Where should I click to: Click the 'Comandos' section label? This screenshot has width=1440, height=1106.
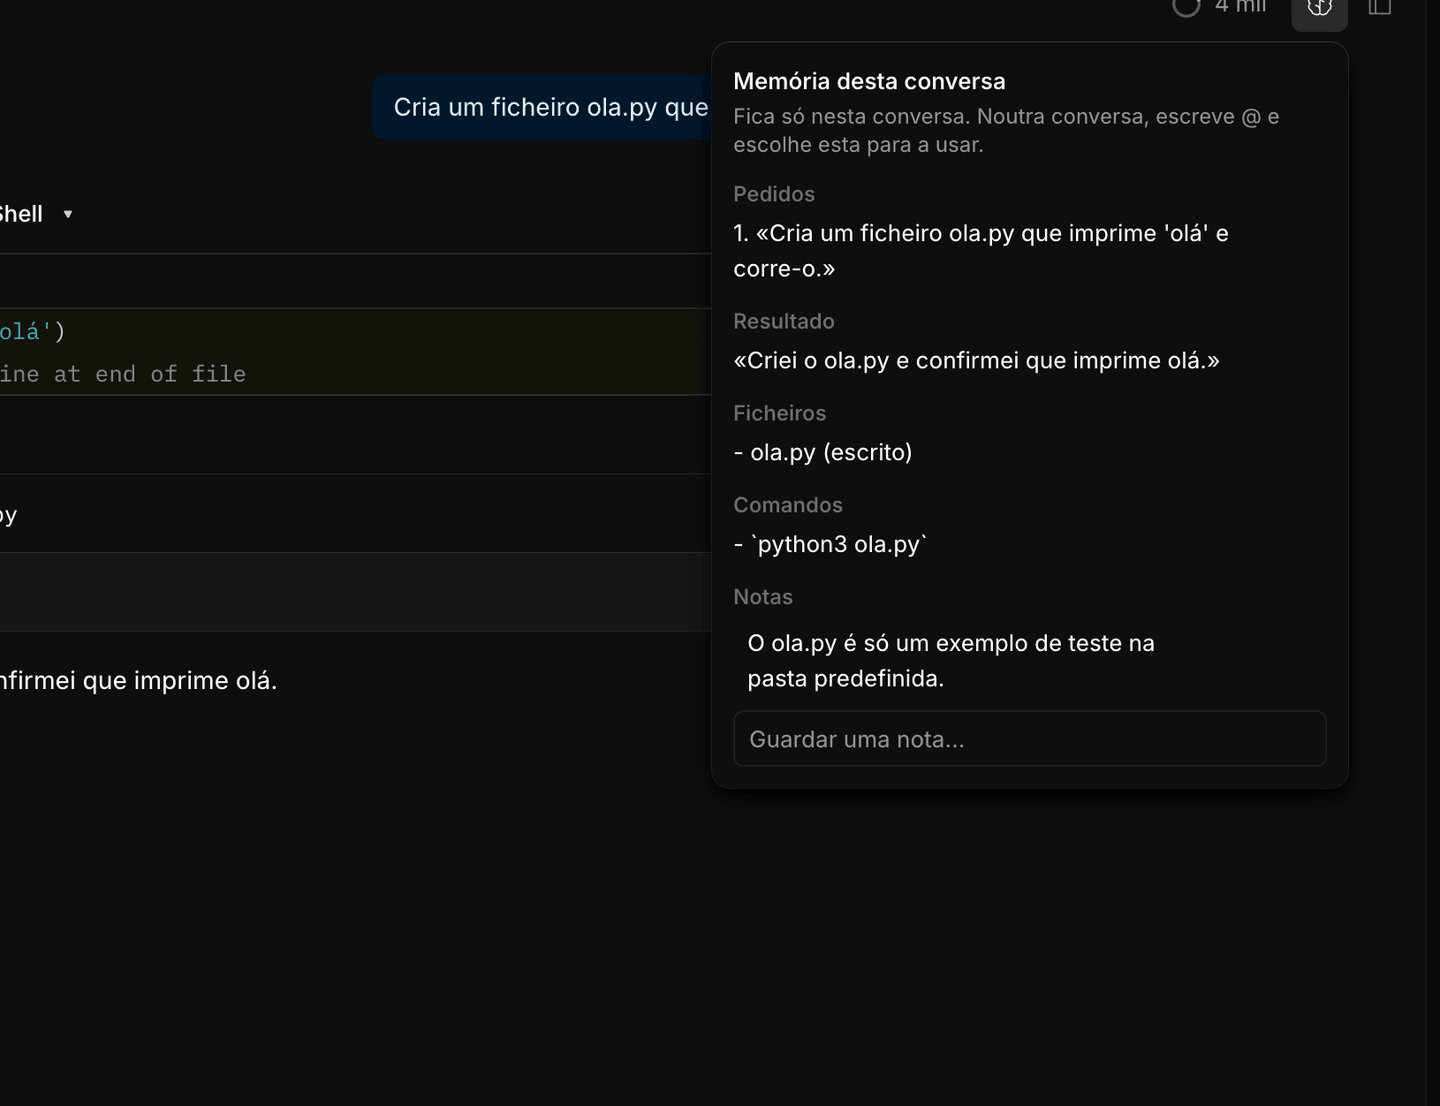(x=788, y=505)
